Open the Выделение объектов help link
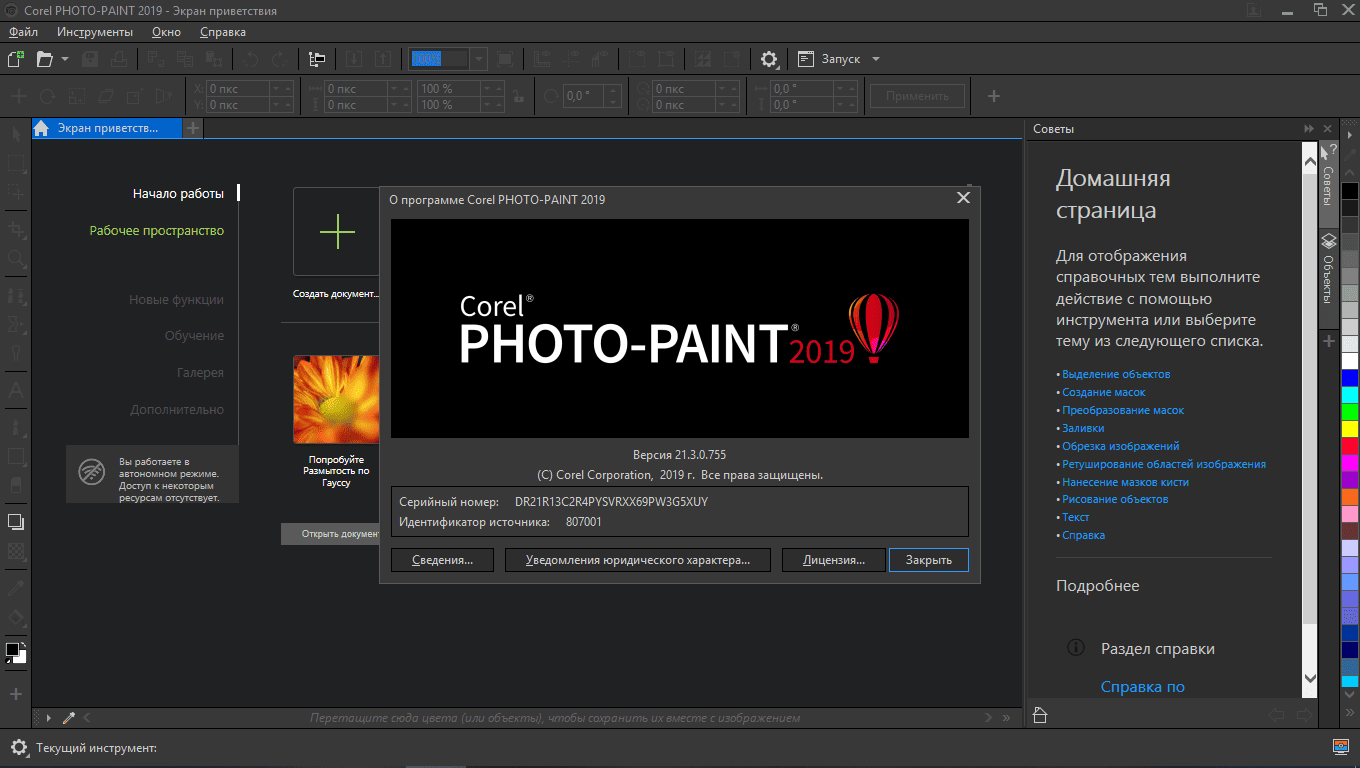The width and height of the screenshot is (1360, 768). click(x=1116, y=374)
